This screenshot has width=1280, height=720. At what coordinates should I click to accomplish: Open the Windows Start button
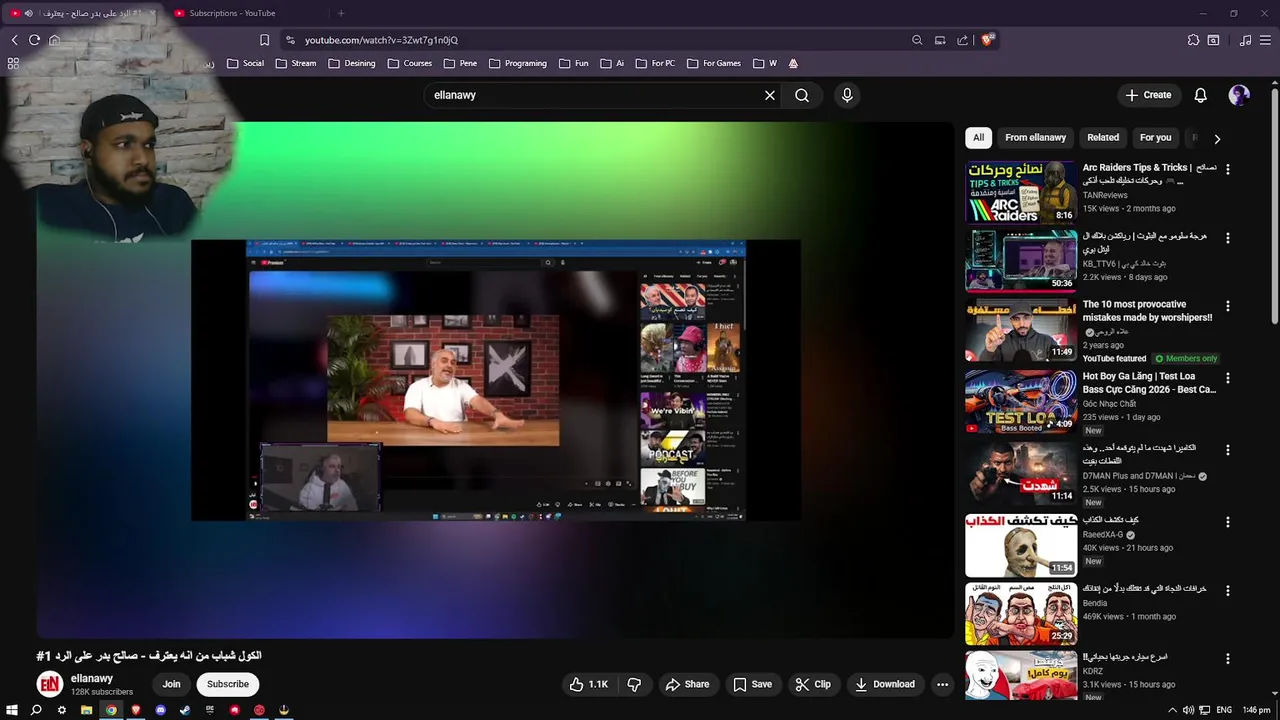[12, 710]
